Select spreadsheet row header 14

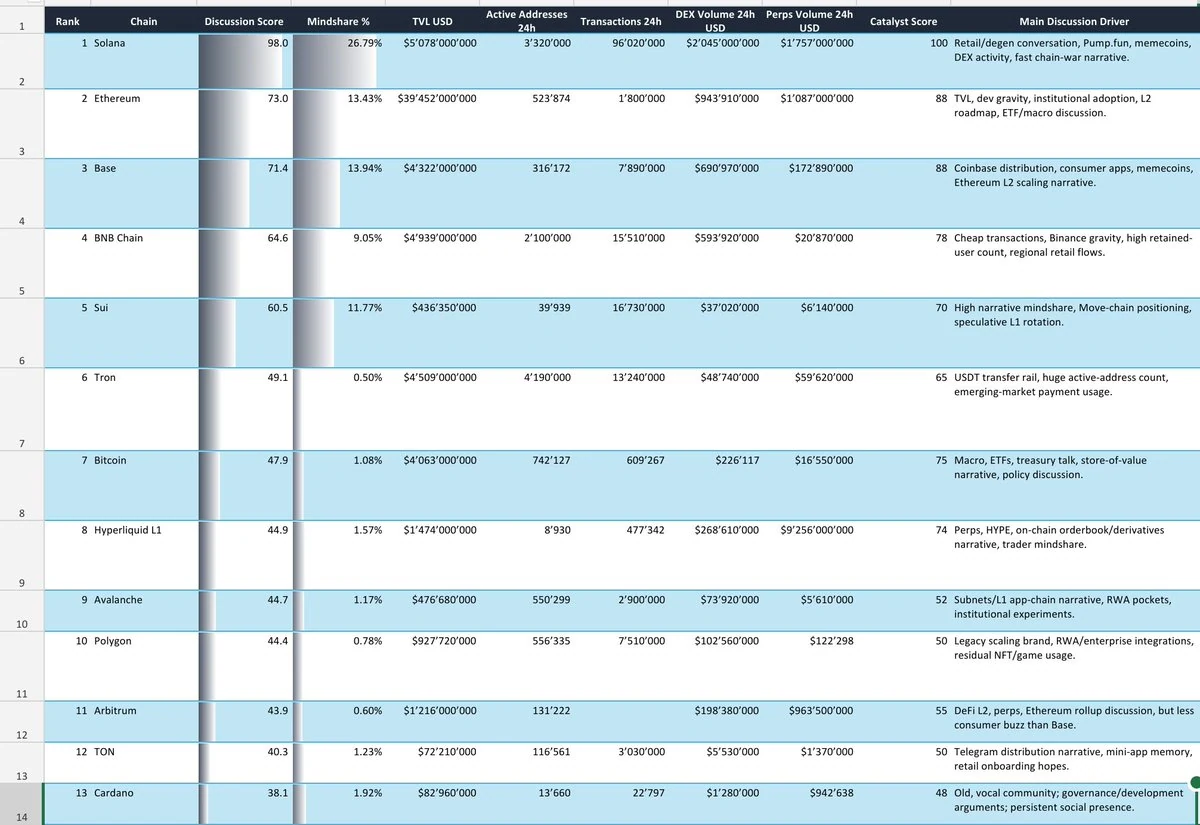coord(22,804)
